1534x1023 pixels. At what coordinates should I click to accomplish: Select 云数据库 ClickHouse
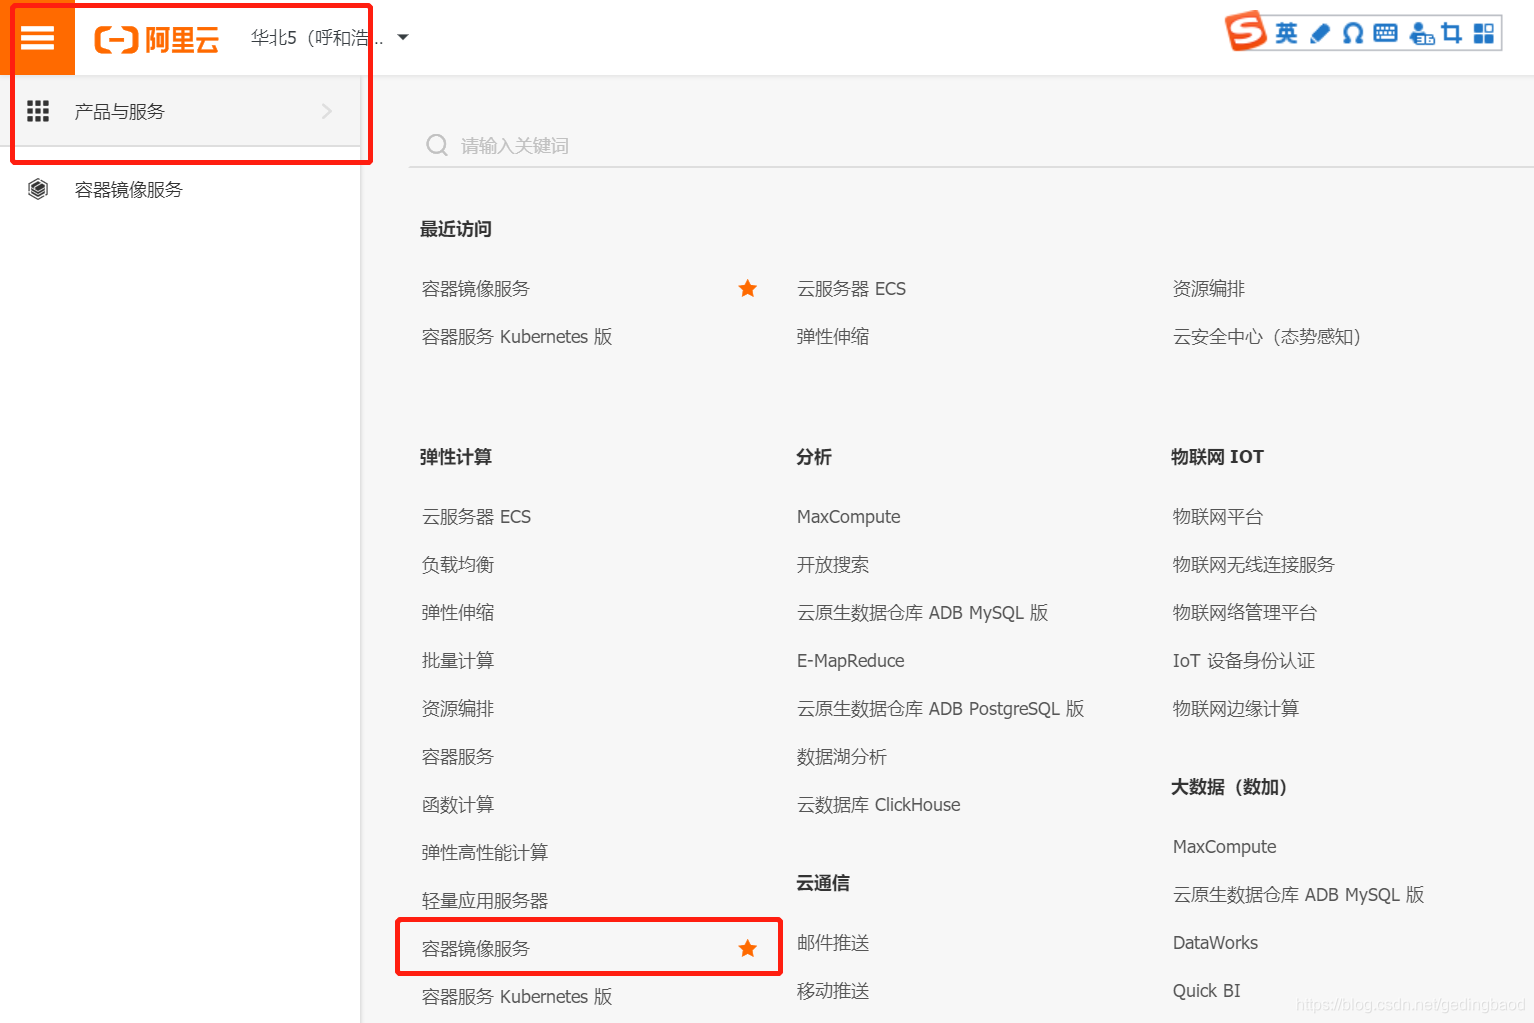click(878, 805)
